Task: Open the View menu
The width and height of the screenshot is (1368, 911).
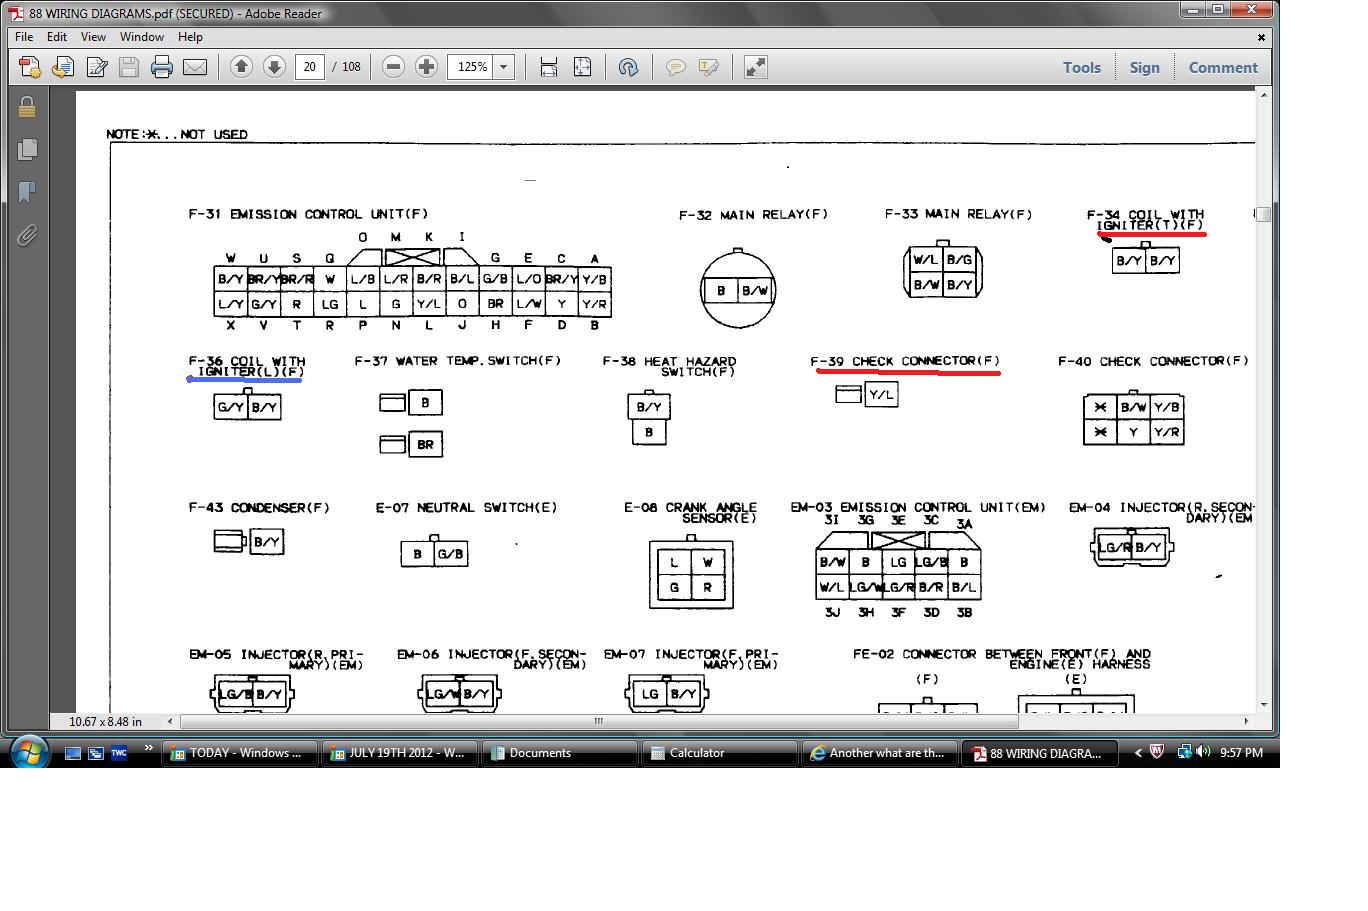Action: tap(93, 36)
